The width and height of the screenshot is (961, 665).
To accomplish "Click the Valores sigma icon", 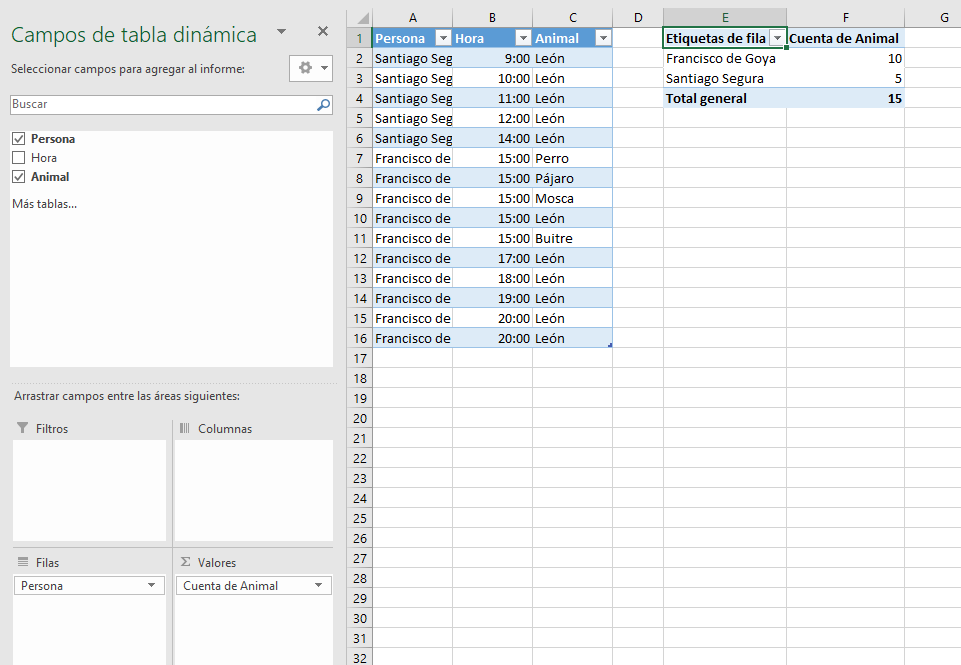I will click(x=185, y=562).
